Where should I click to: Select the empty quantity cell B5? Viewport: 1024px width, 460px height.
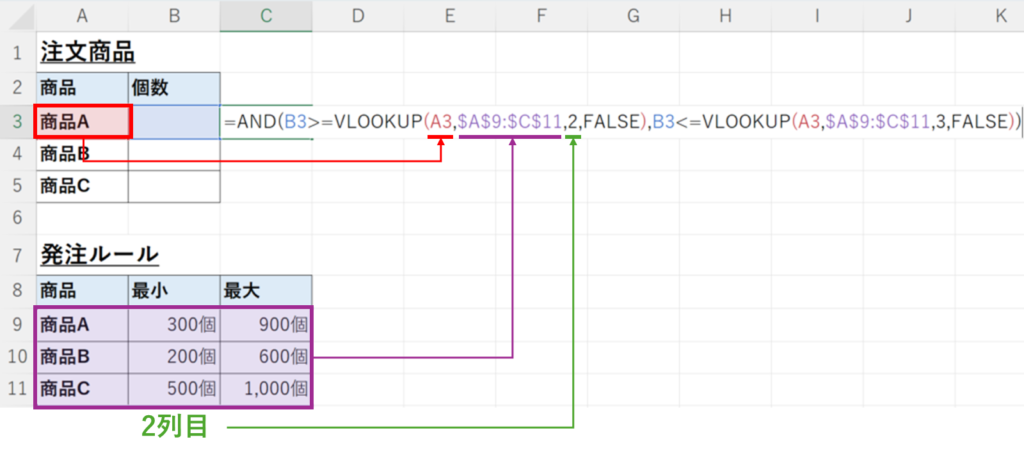coord(174,186)
